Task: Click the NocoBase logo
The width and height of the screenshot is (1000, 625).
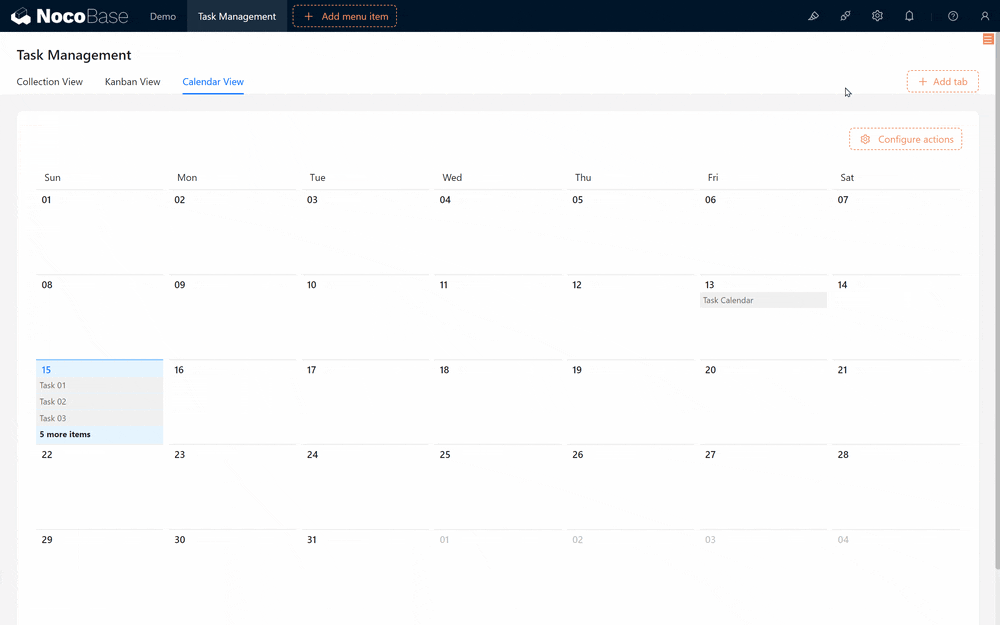Action: [70, 16]
